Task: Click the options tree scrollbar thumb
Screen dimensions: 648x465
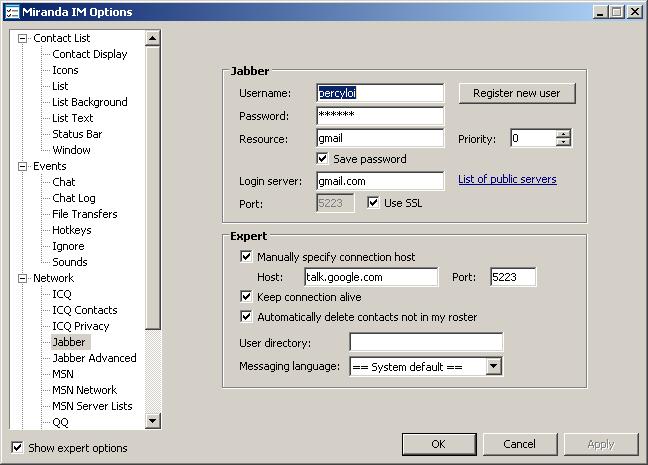Action: pos(152,188)
